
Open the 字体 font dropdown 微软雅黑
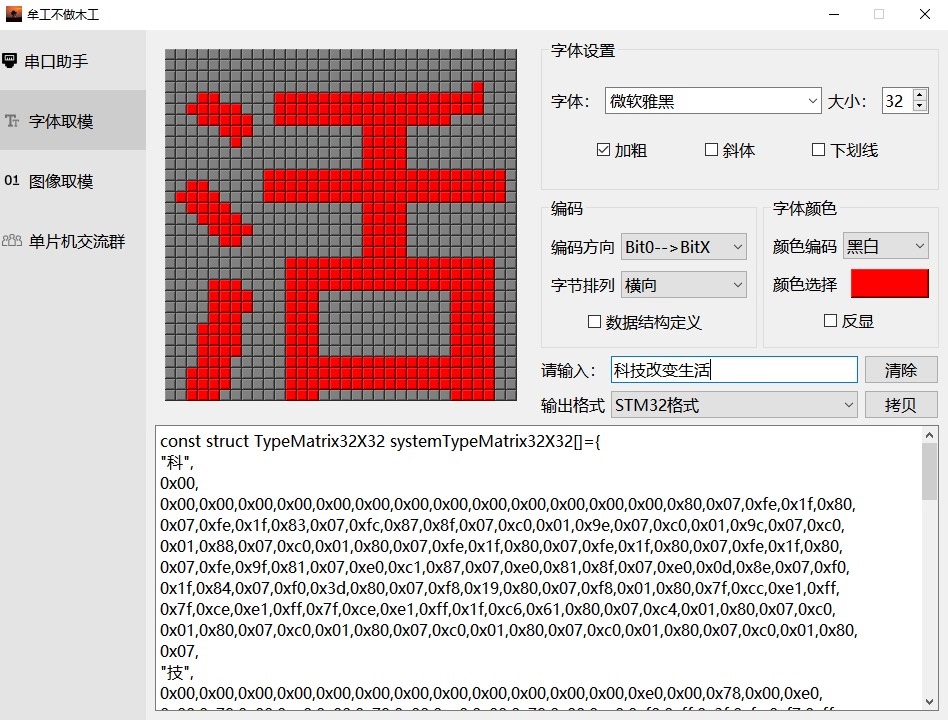click(713, 101)
